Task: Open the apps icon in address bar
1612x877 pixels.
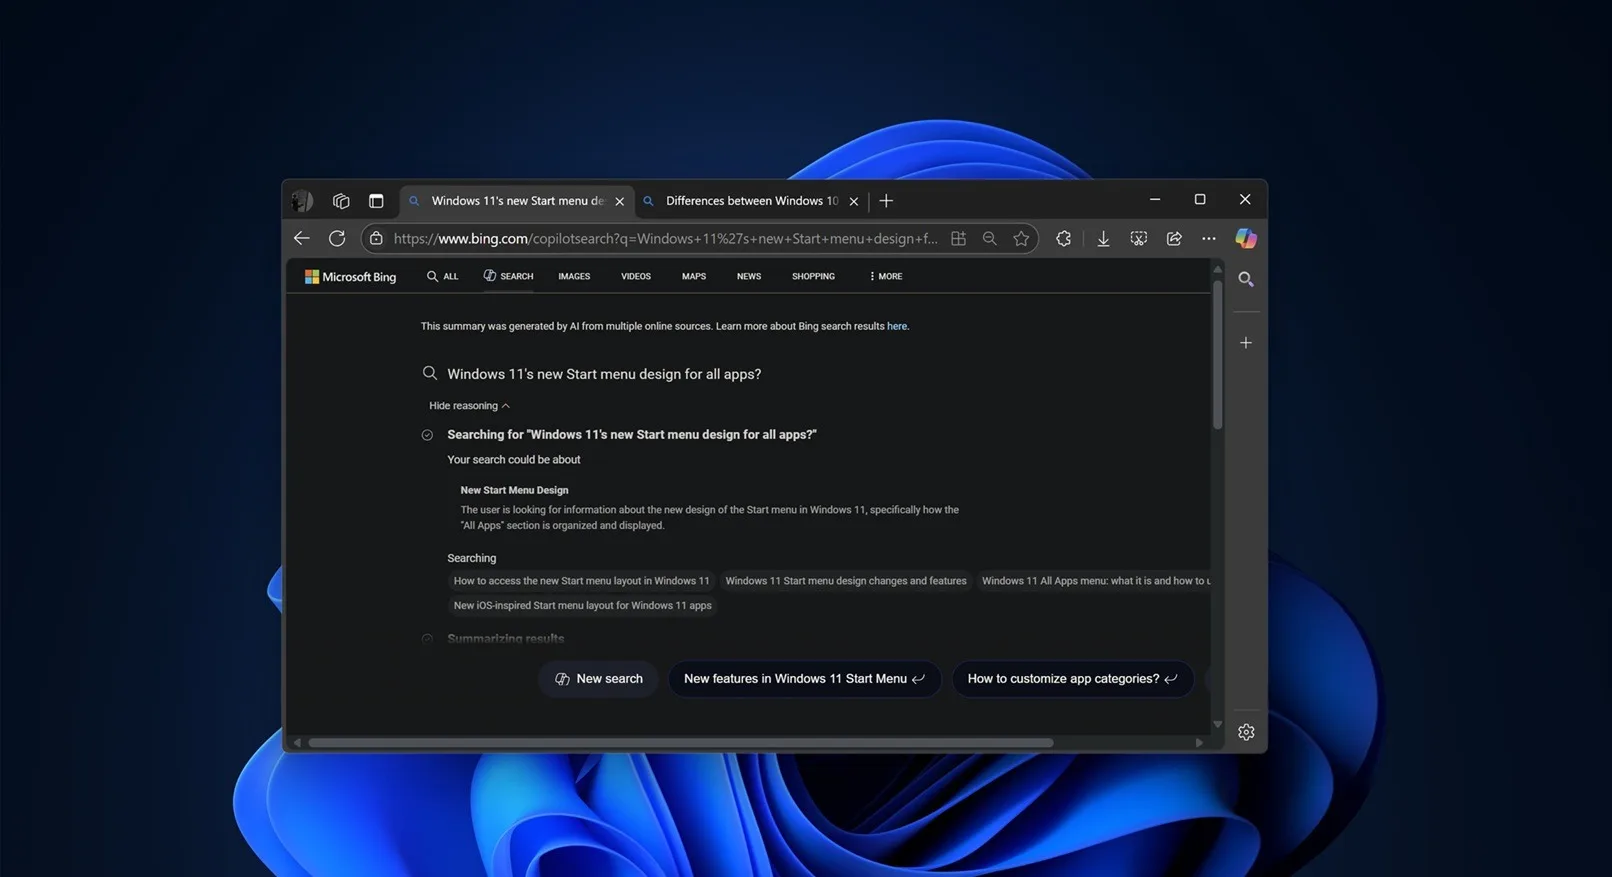Action: pyautogui.click(x=958, y=238)
